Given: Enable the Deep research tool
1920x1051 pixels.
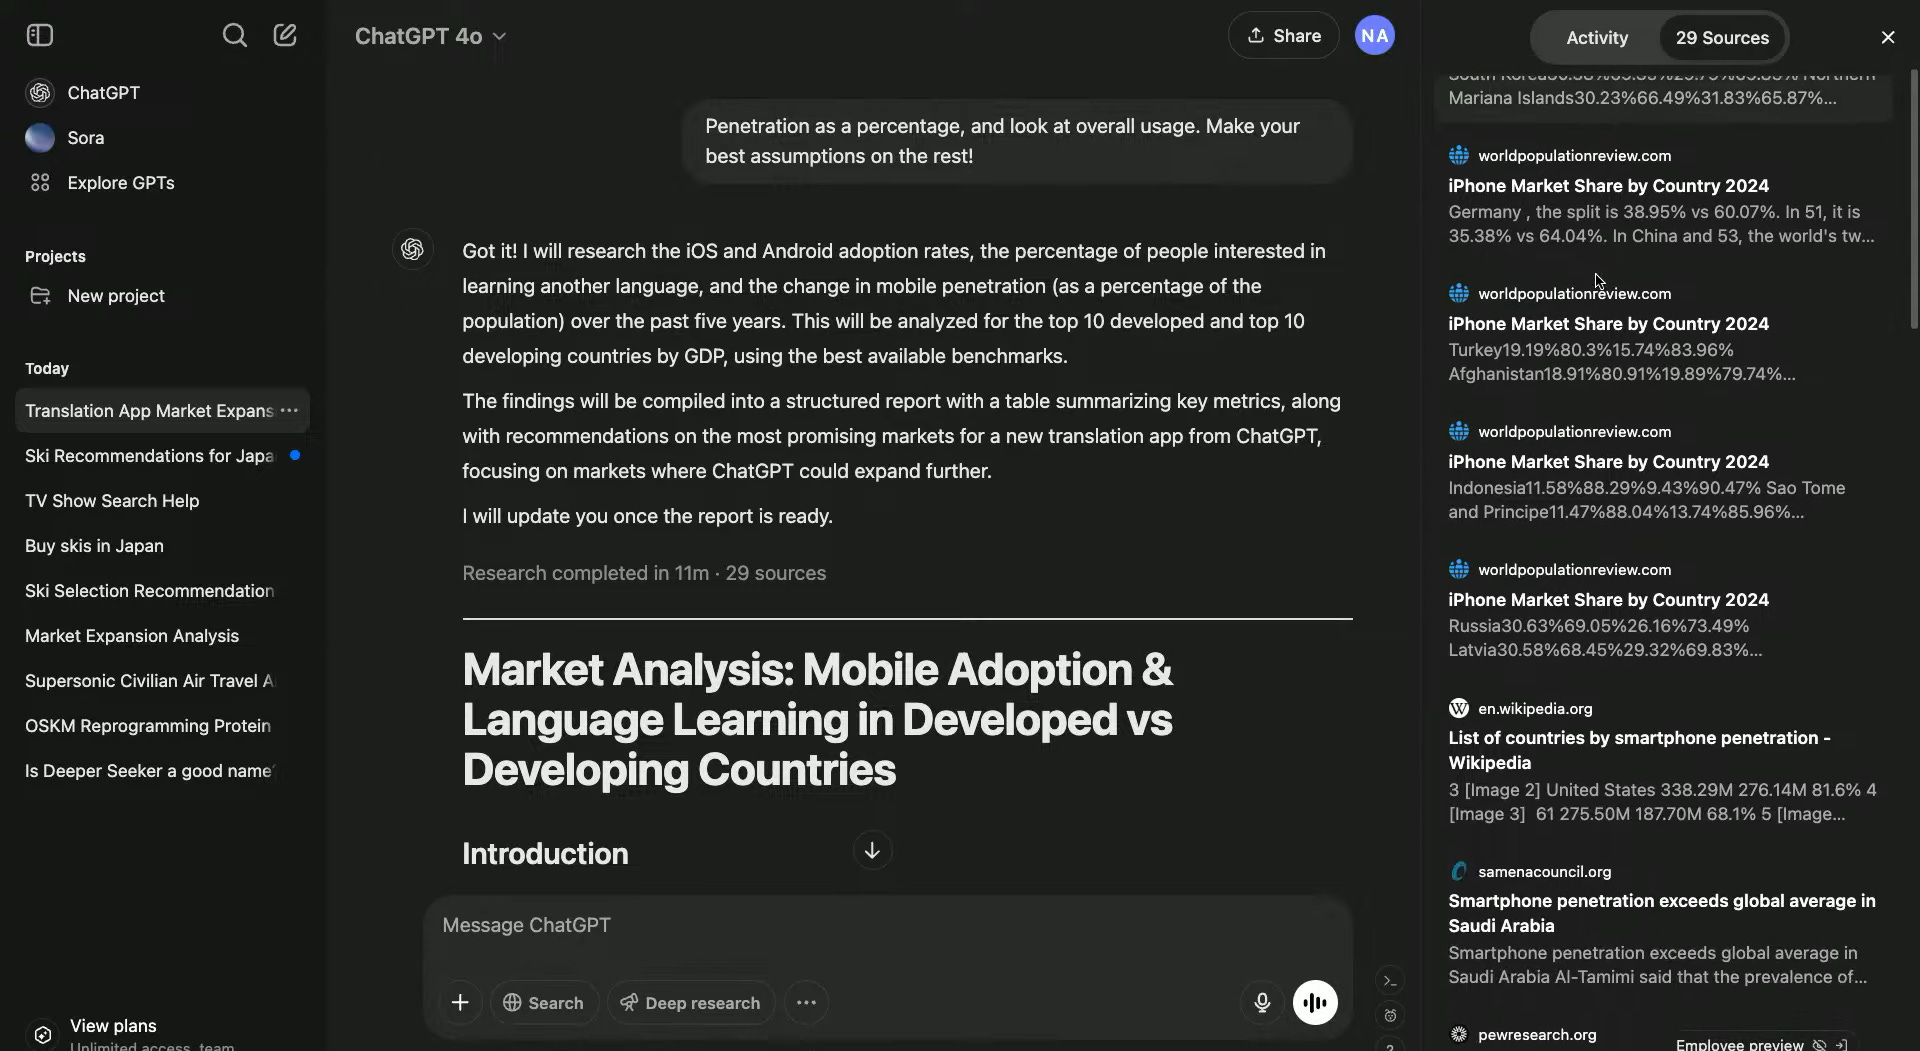Looking at the screenshot, I should tap(690, 1003).
